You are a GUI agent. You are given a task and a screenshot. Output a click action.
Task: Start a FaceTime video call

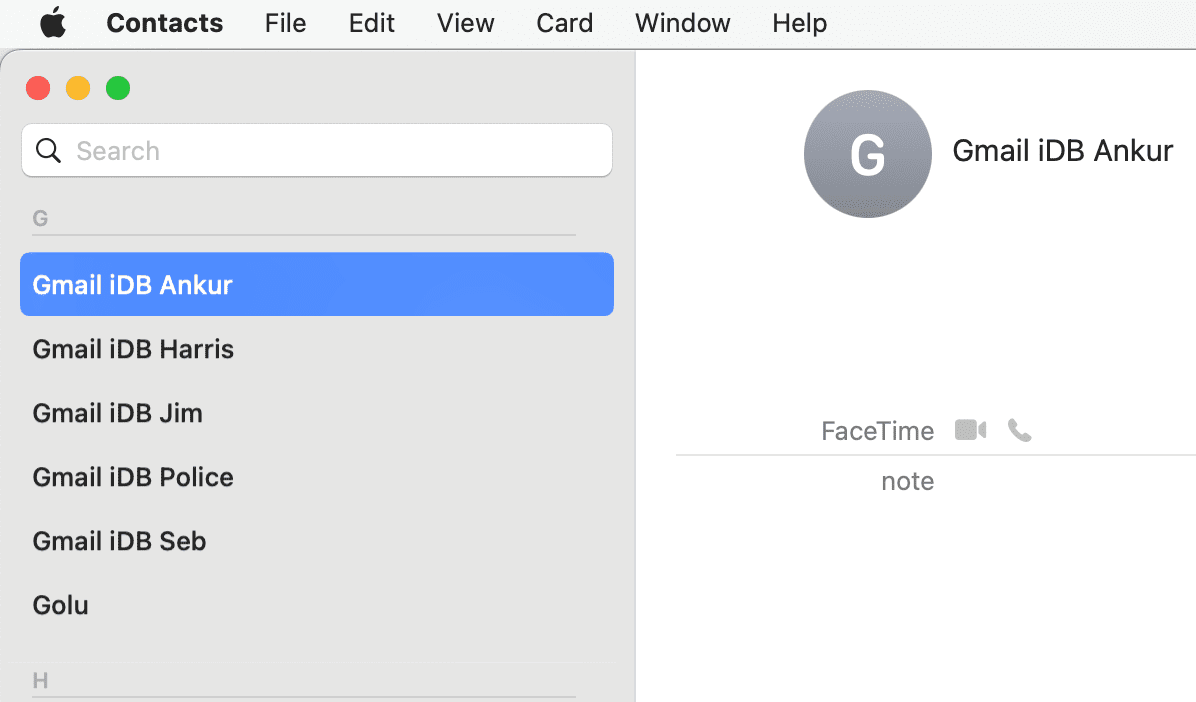pos(970,430)
